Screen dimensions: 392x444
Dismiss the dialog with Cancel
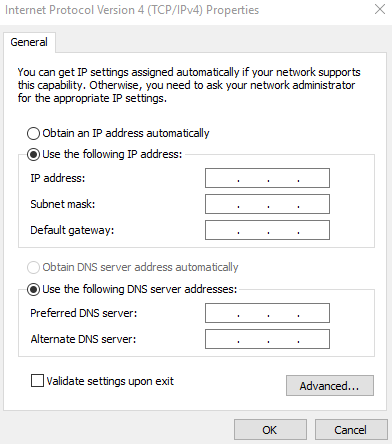click(x=351, y=430)
